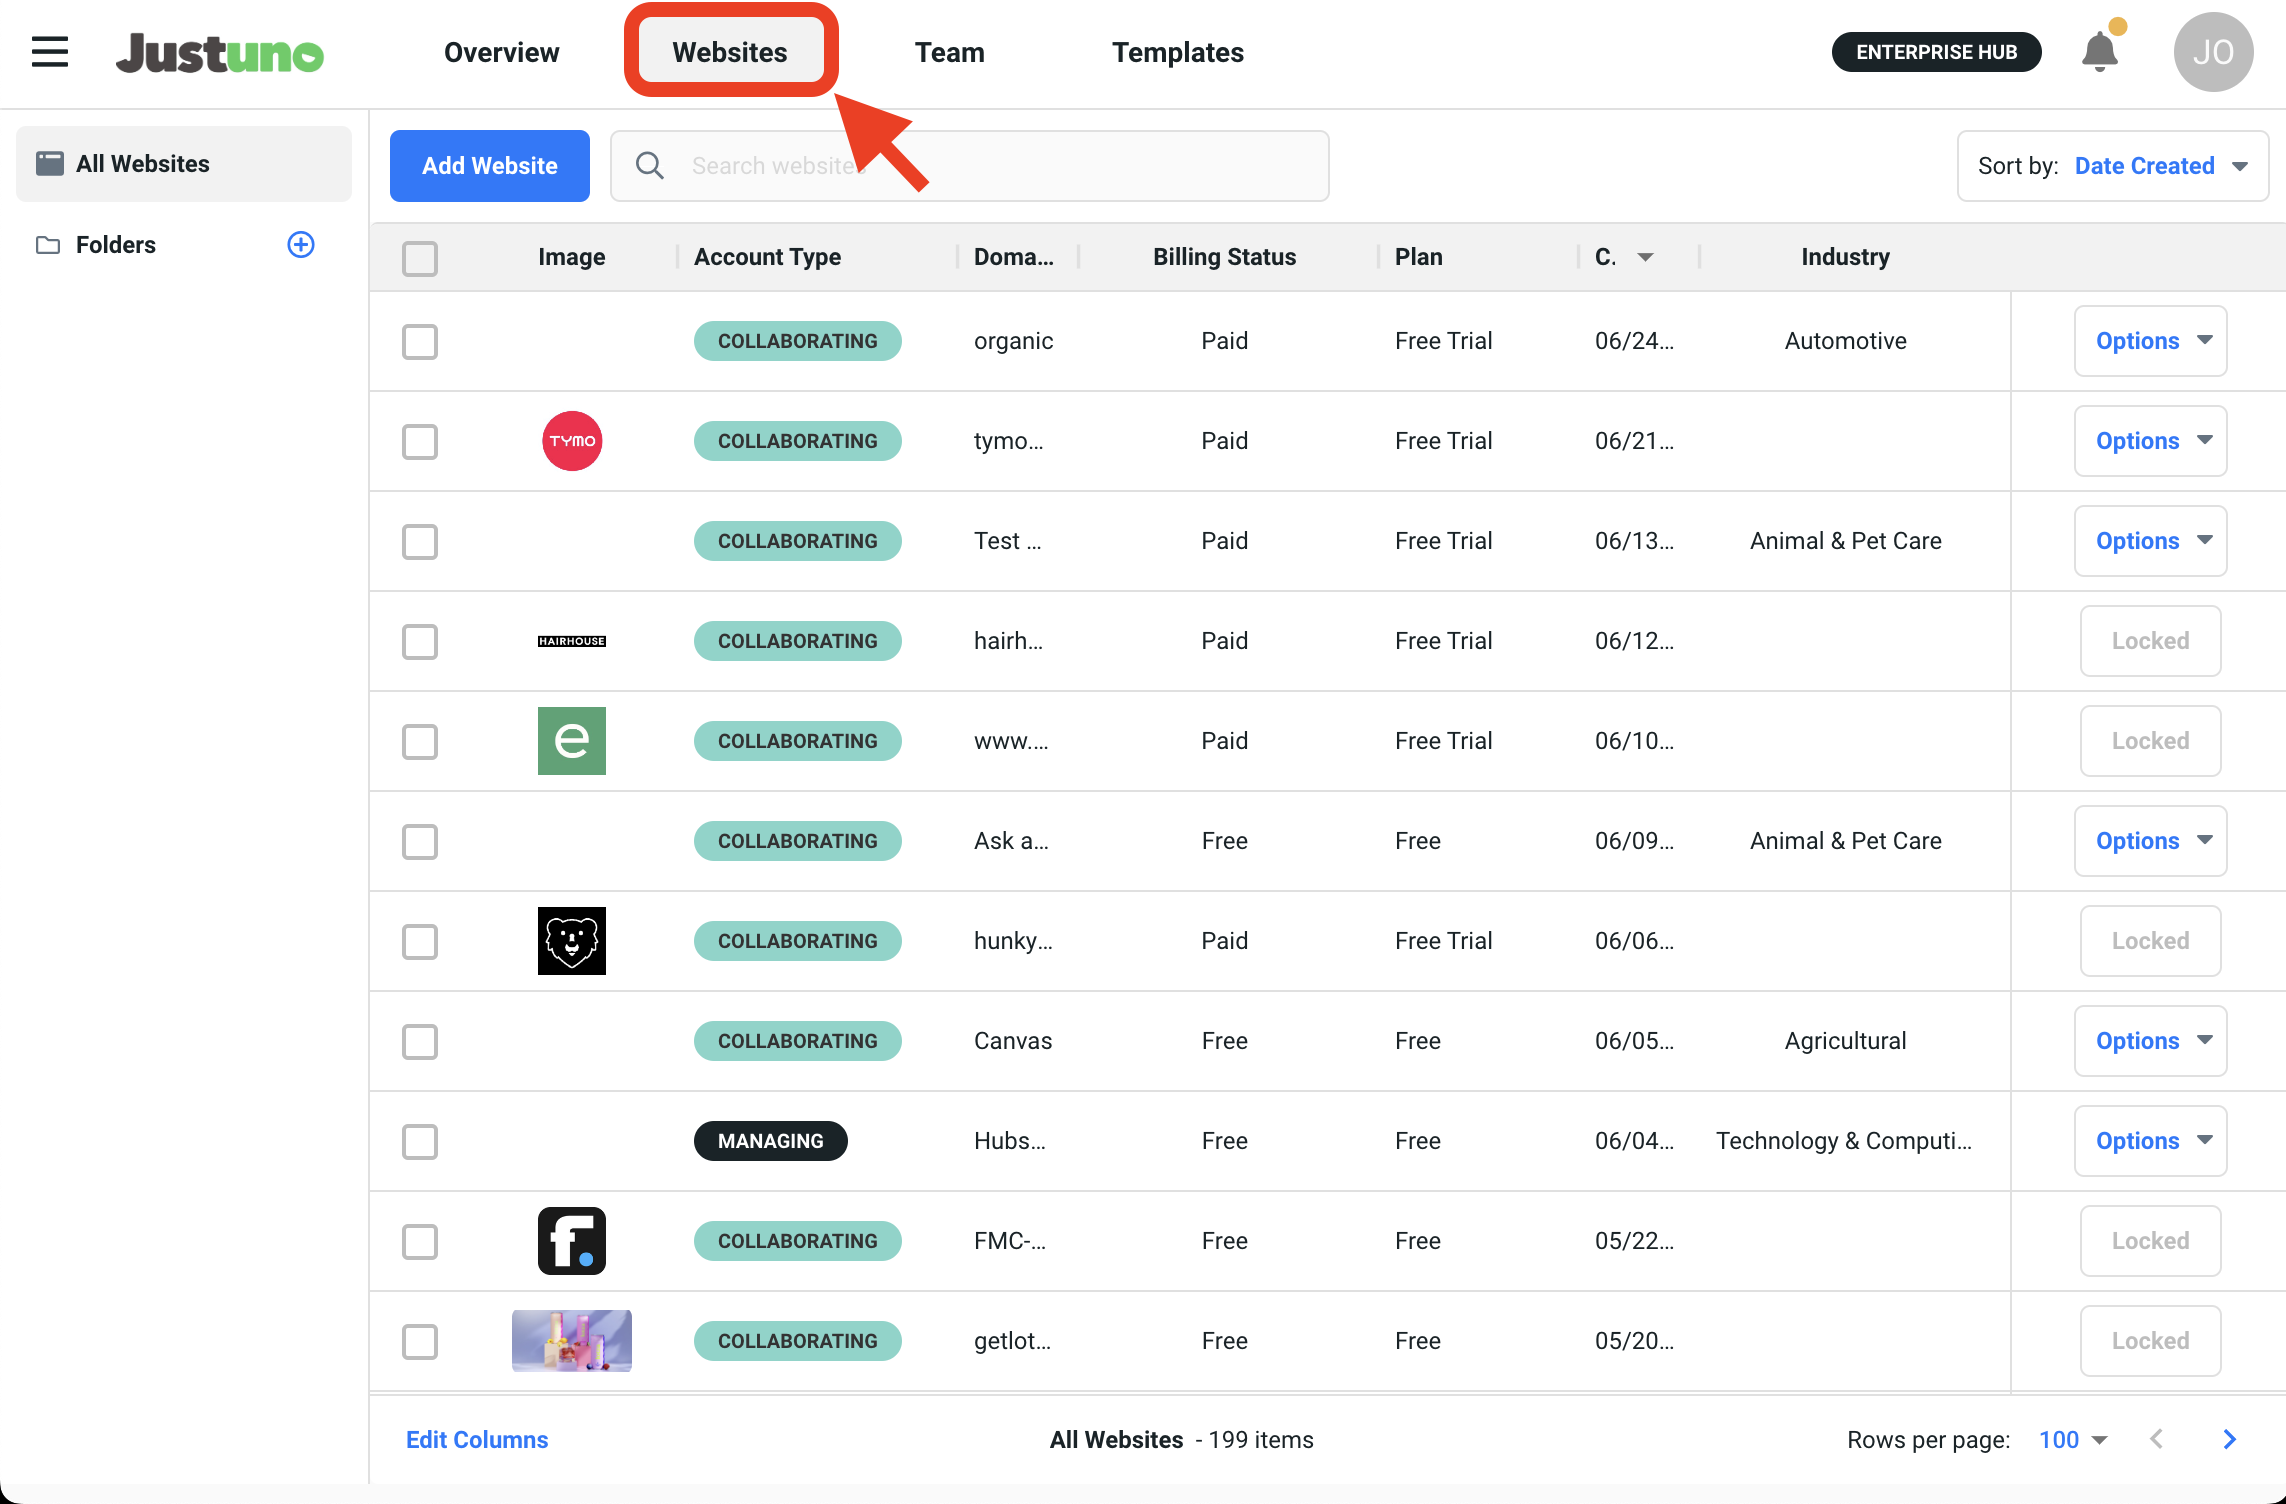Image resolution: width=2286 pixels, height=1504 pixels.
Task: Open the JO user avatar menu
Action: (2212, 52)
